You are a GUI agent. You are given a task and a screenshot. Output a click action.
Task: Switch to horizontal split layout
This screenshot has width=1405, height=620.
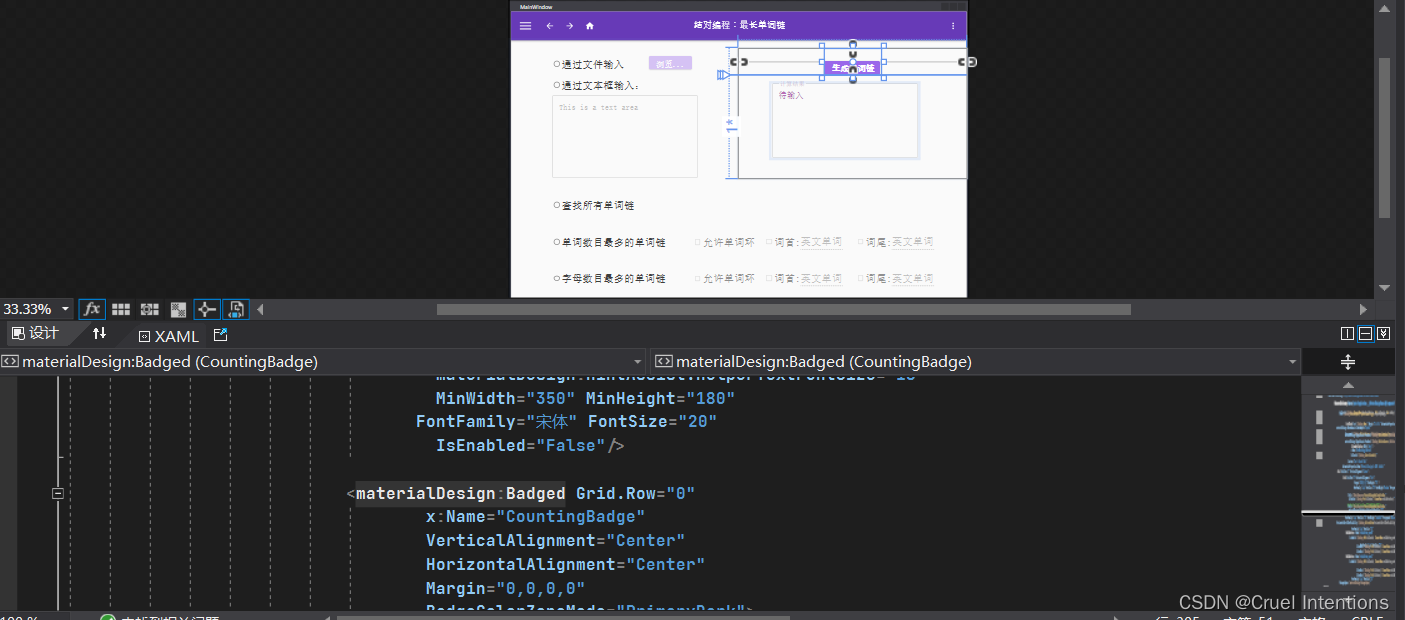coord(1365,333)
